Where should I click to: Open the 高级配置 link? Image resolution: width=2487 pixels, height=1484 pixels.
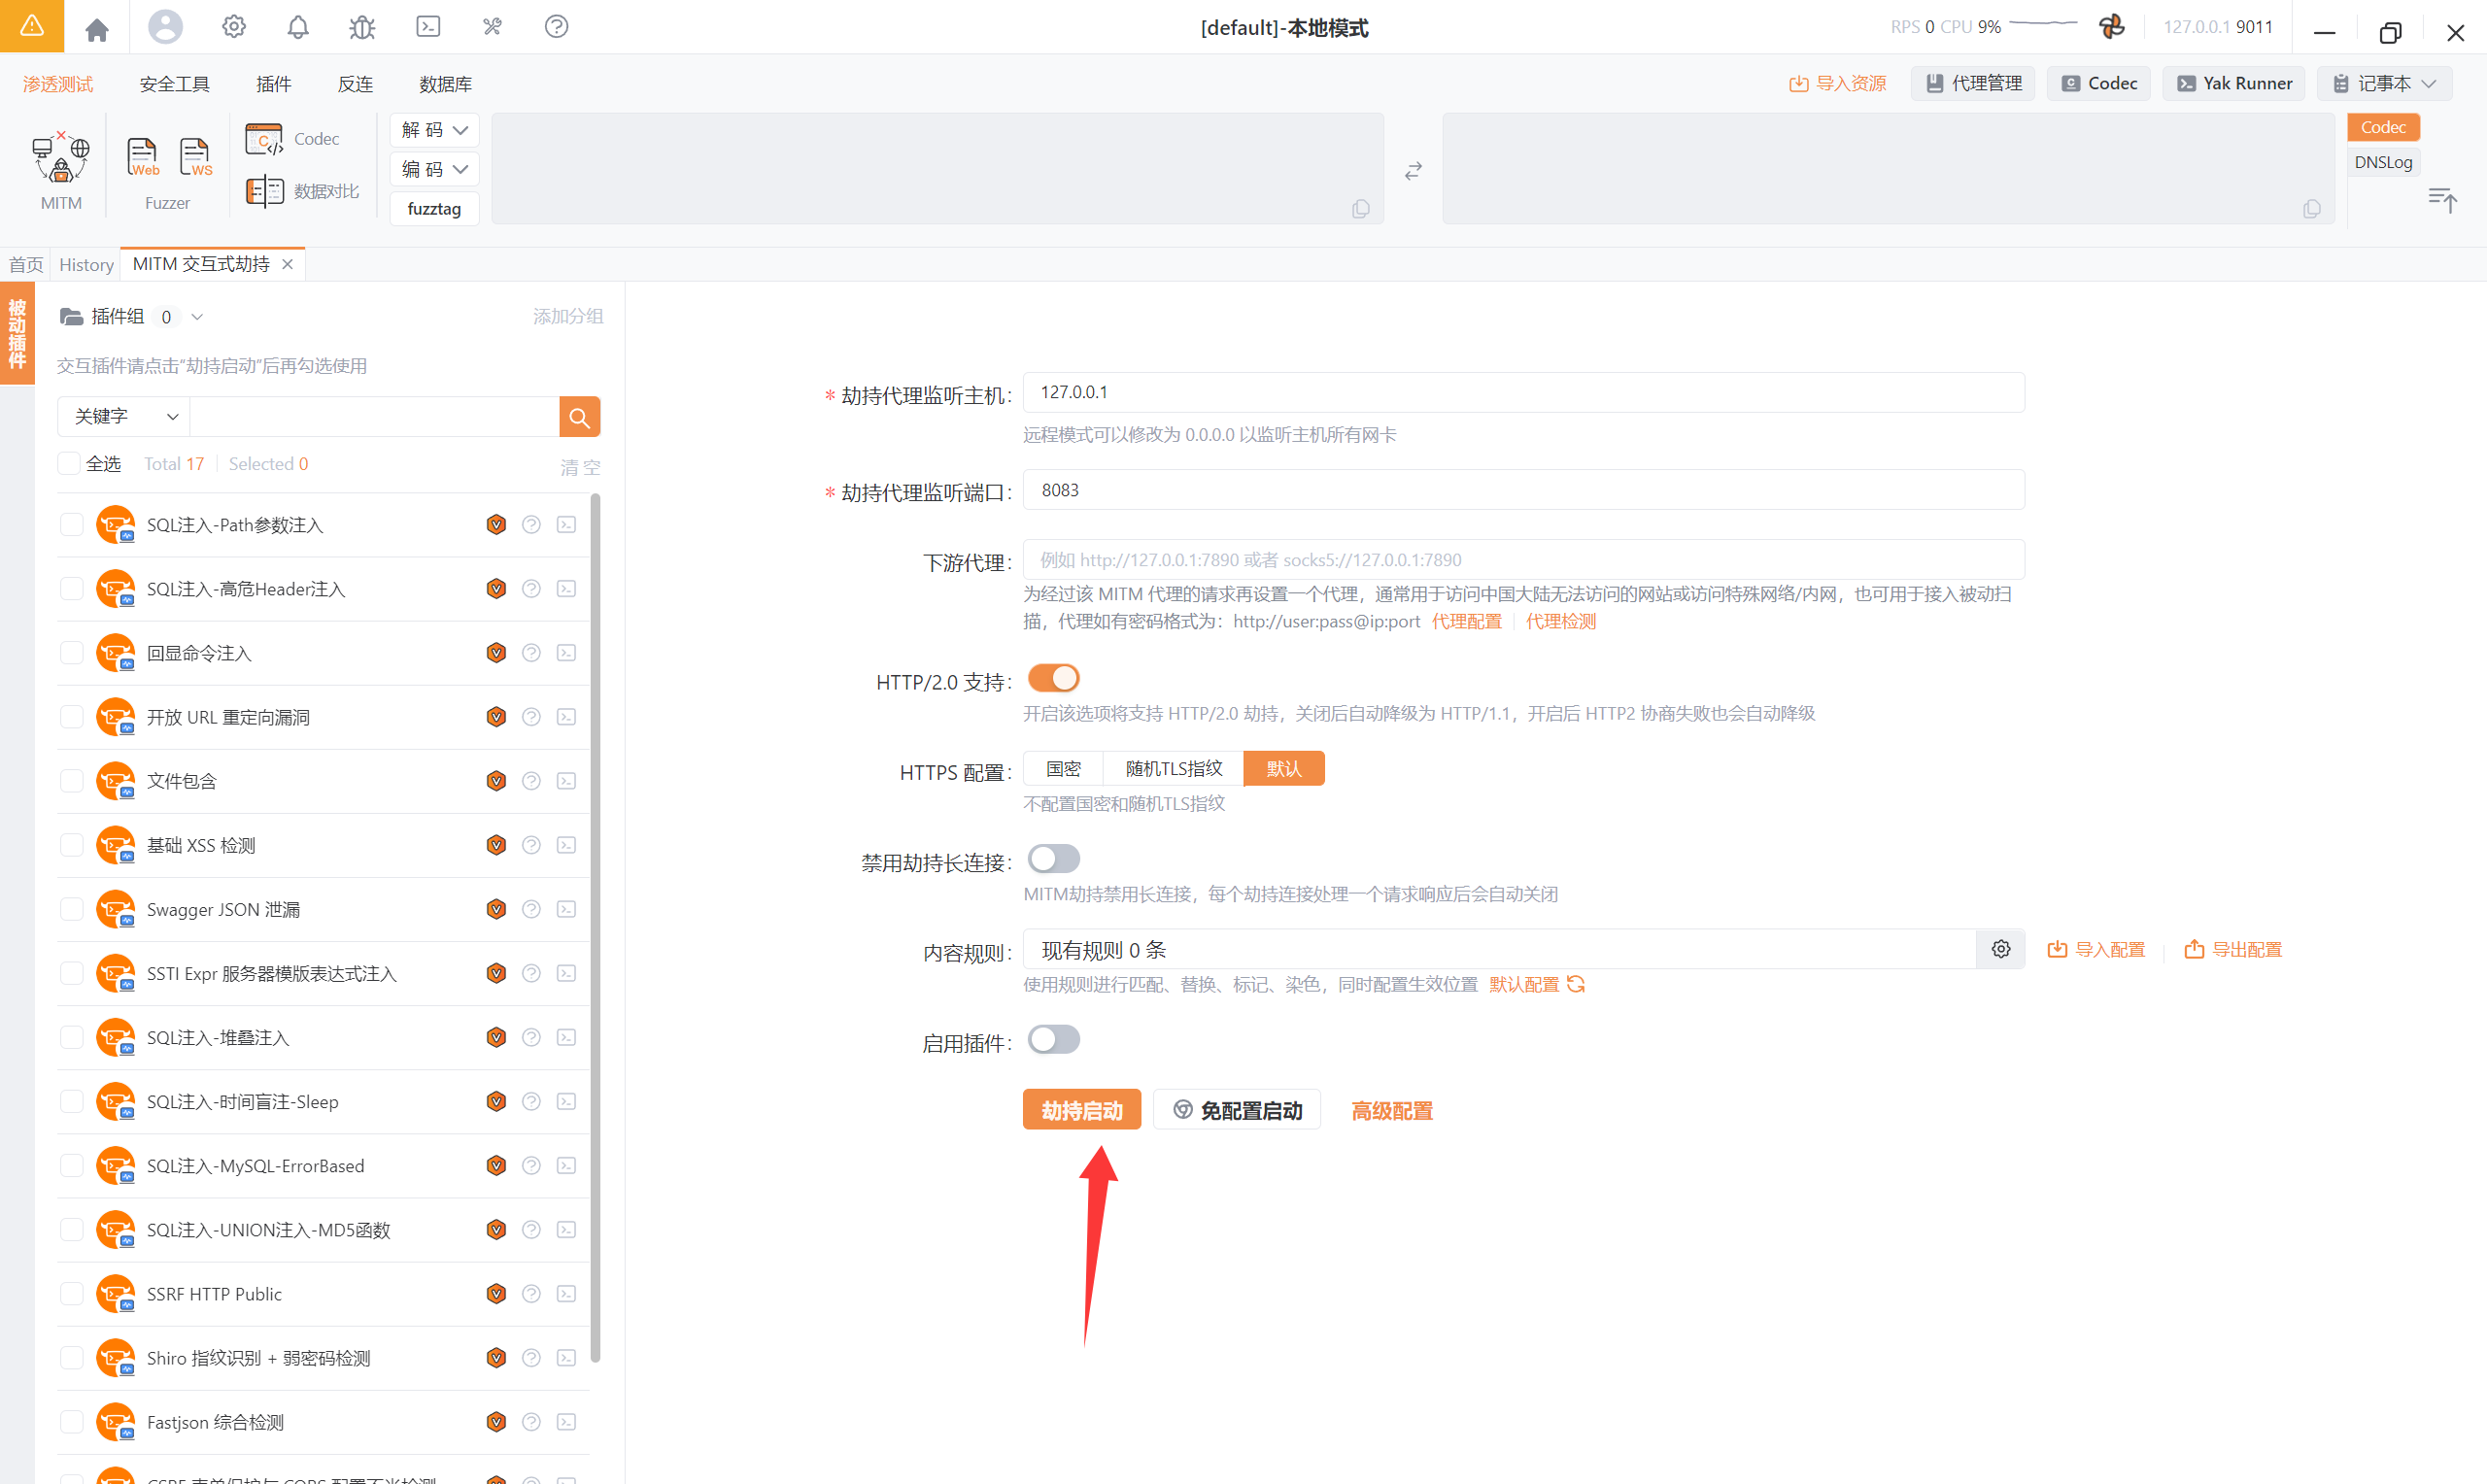coord(1392,1111)
